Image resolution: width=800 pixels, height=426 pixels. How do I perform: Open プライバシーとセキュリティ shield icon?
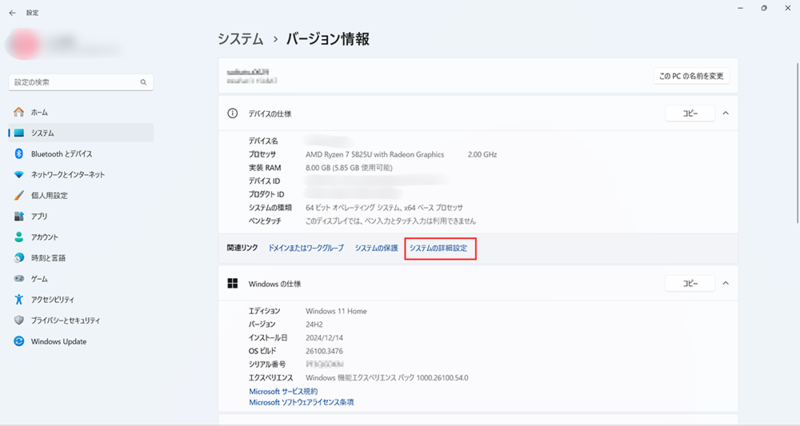tap(19, 320)
